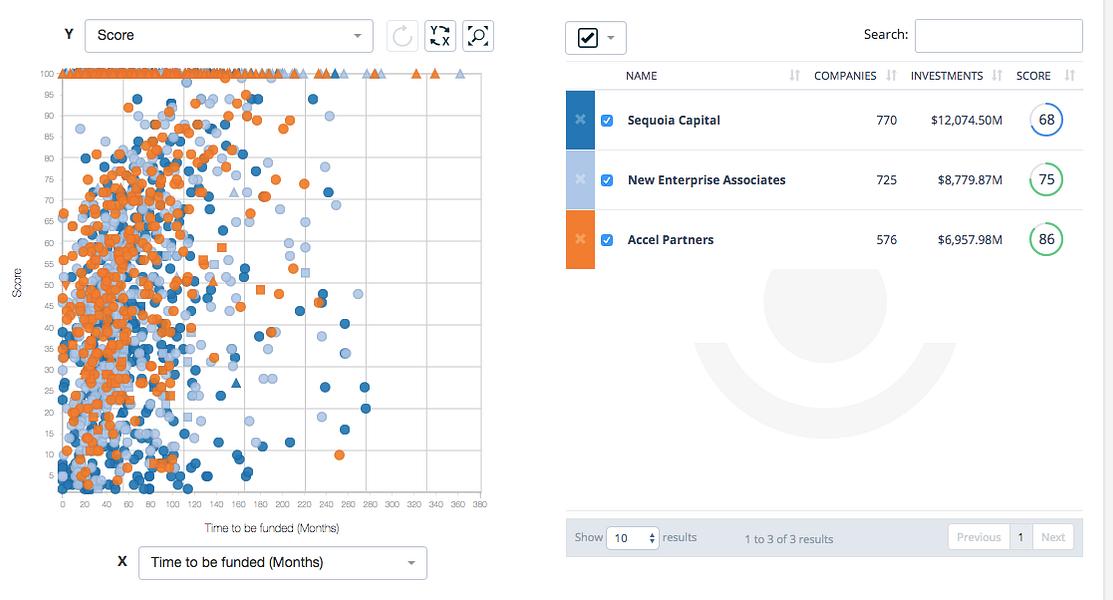Select page 1 in pagination

[x=1021, y=538]
